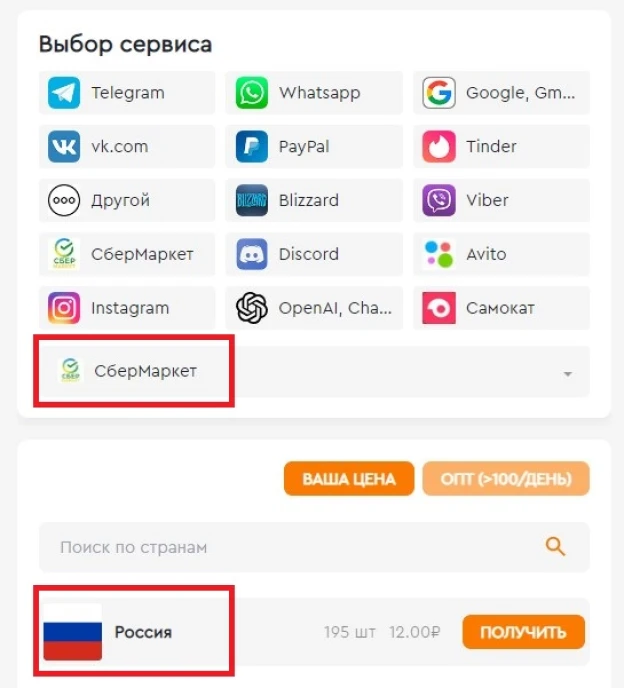Choose the PayPal service icon
The height and width of the screenshot is (688, 624).
click(x=251, y=147)
